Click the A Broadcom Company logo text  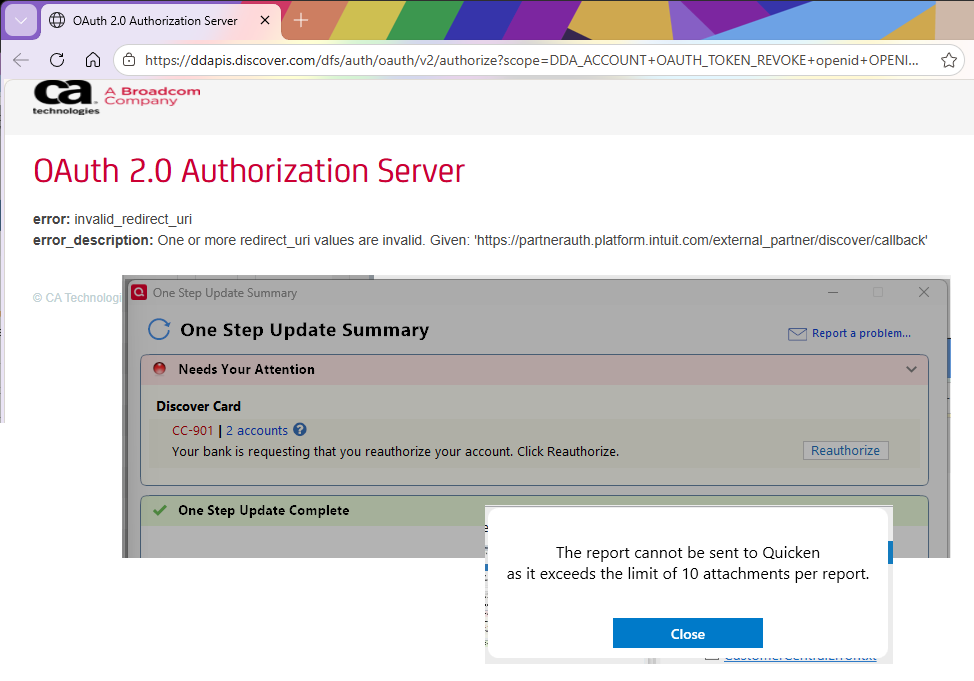[152, 96]
